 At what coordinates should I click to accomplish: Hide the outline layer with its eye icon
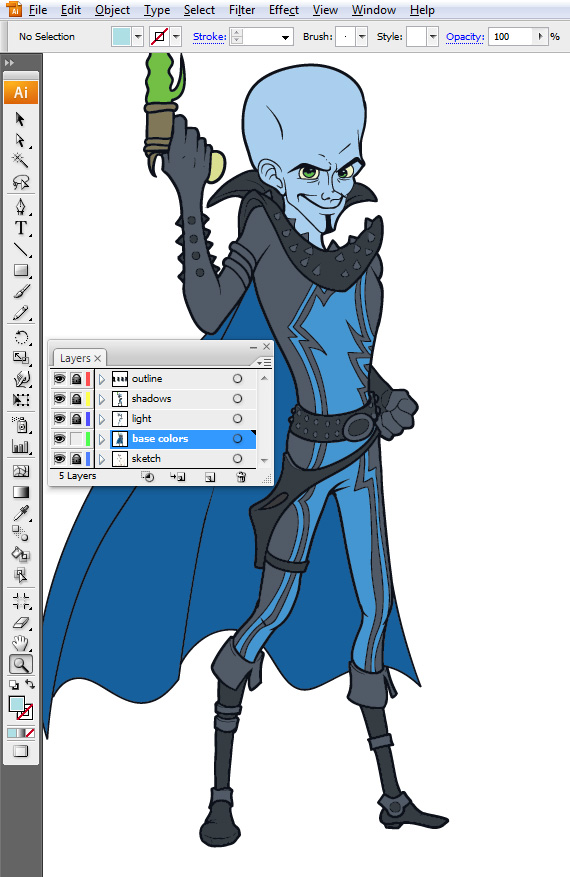click(x=59, y=379)
